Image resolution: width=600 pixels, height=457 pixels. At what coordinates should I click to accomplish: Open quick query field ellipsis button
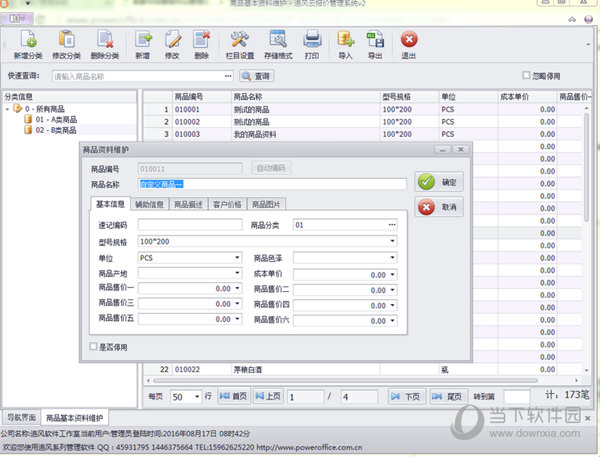pyautogui.click(x=228, y=76)
